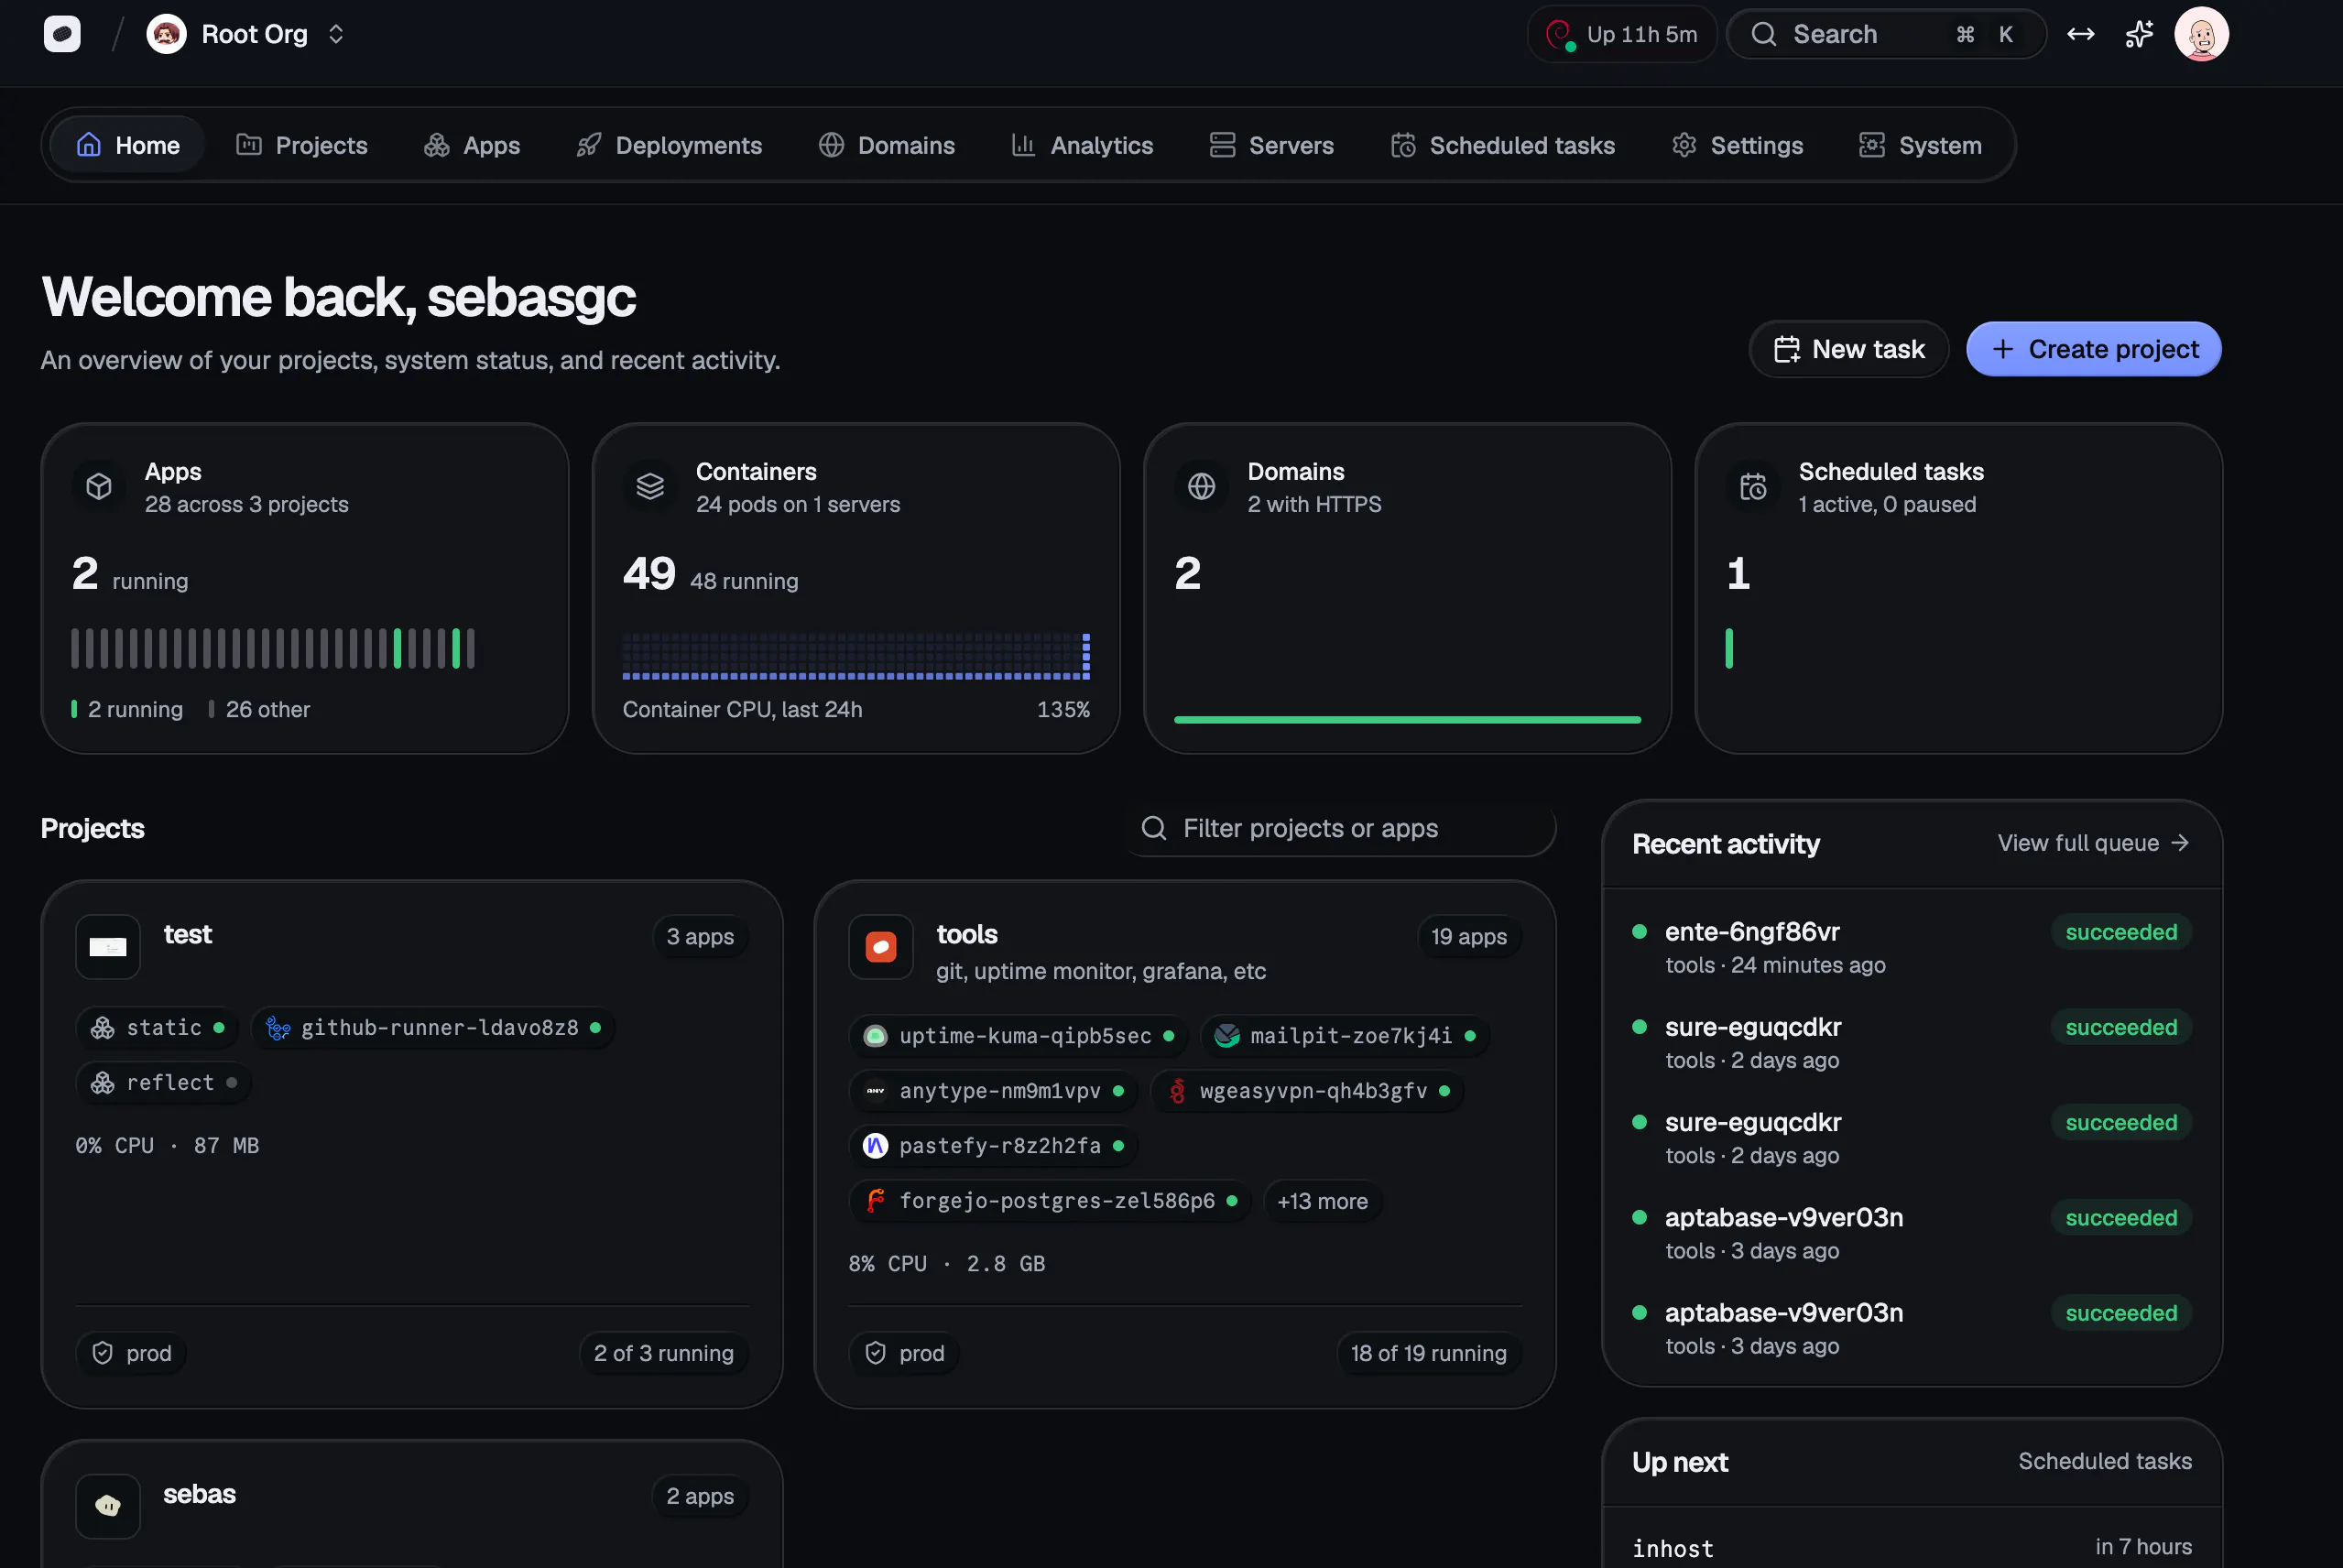Click the Filter projects or apps field
Viewport: 2343px width, 1568px height.
[x=1340, y=828]
